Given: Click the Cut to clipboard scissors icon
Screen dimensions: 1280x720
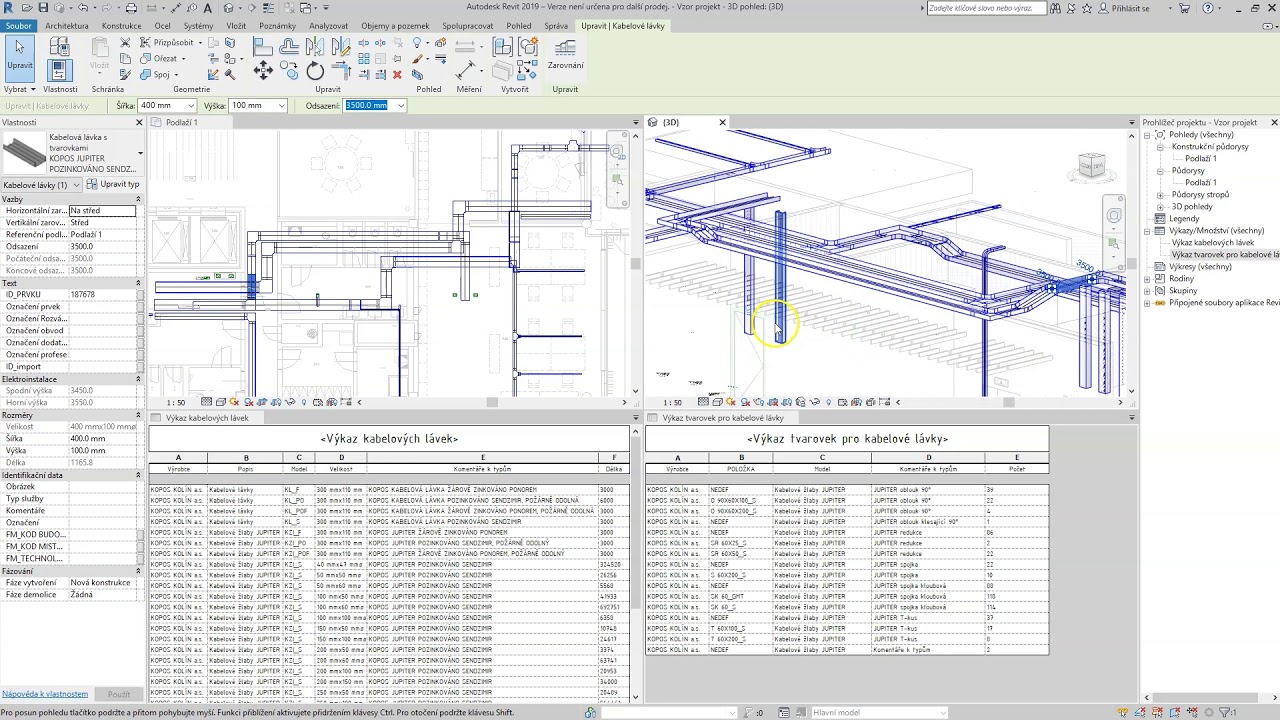Looking at the screenshot, I should 125,43.
